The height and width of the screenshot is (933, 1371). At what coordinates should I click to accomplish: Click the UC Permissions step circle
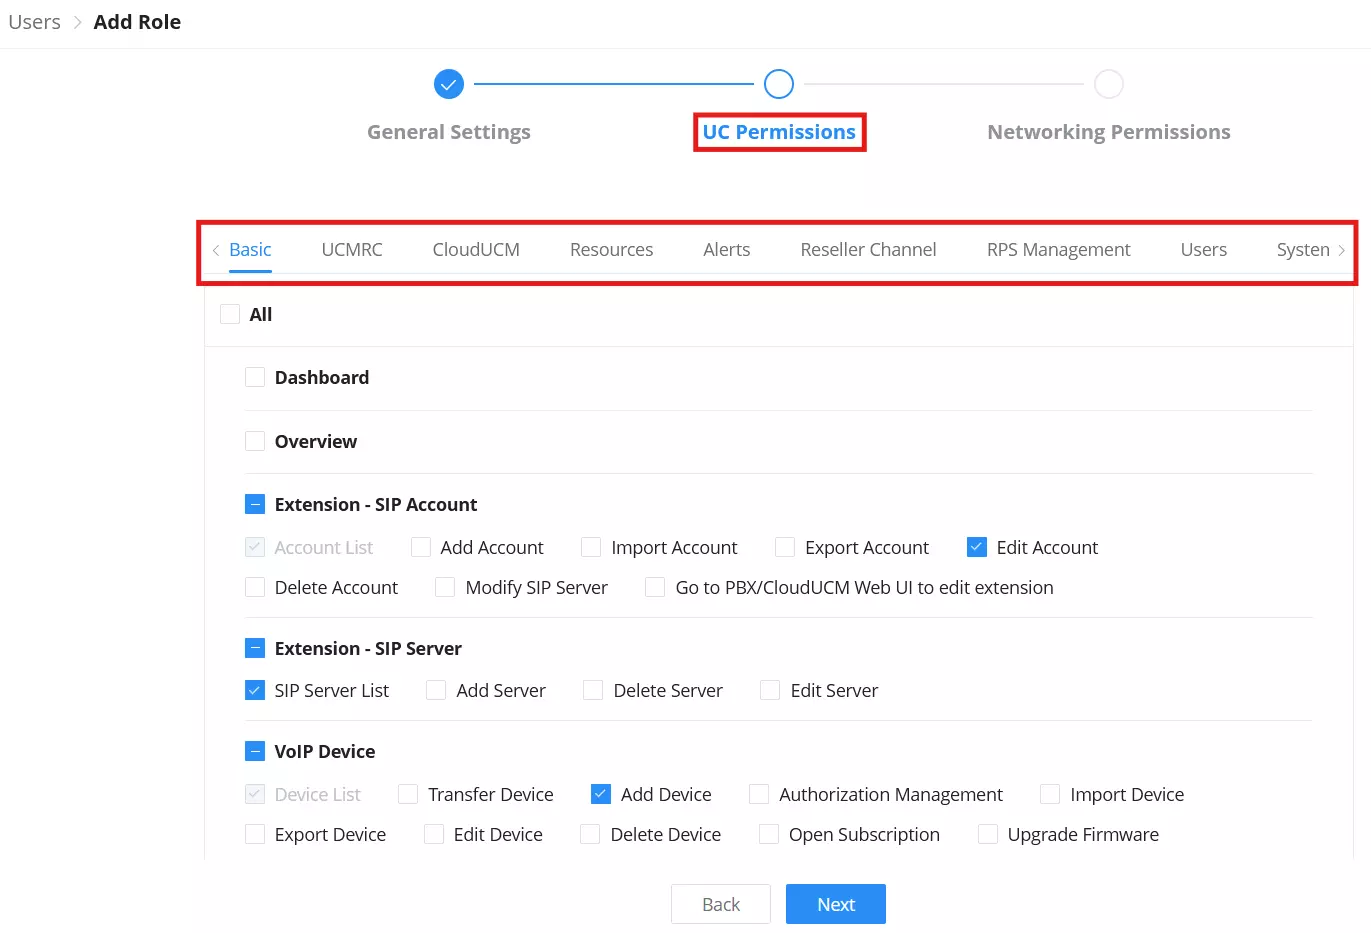pos(779,84)
